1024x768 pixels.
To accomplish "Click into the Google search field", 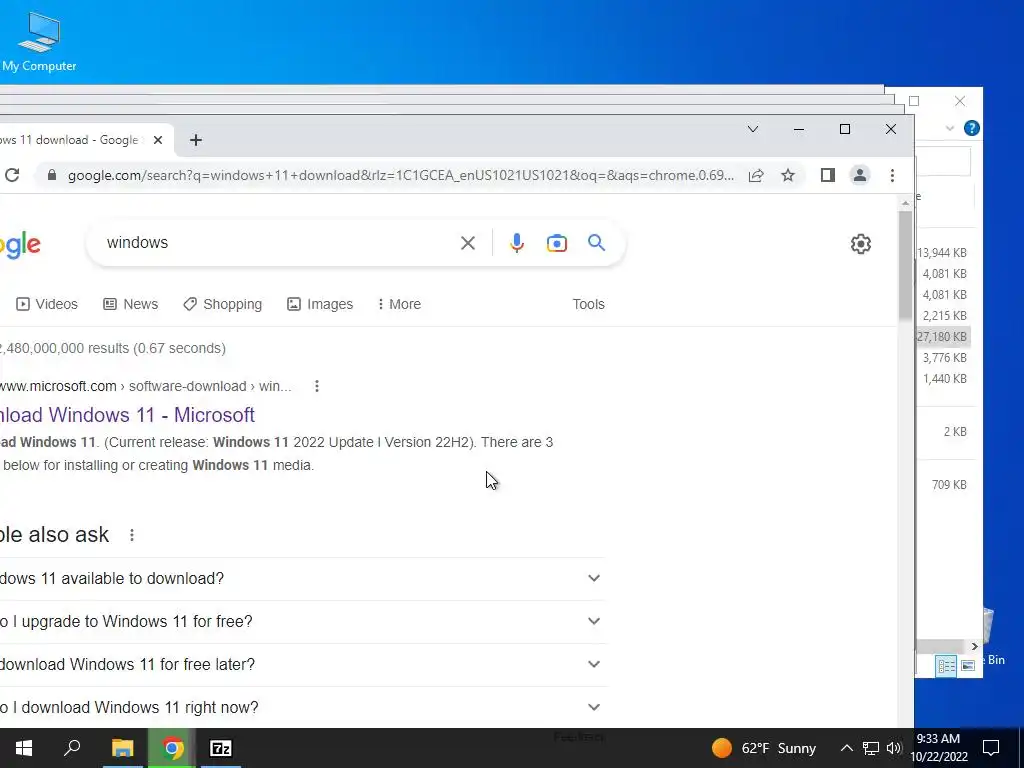I will pyautogui.click(x=274, y=243).
